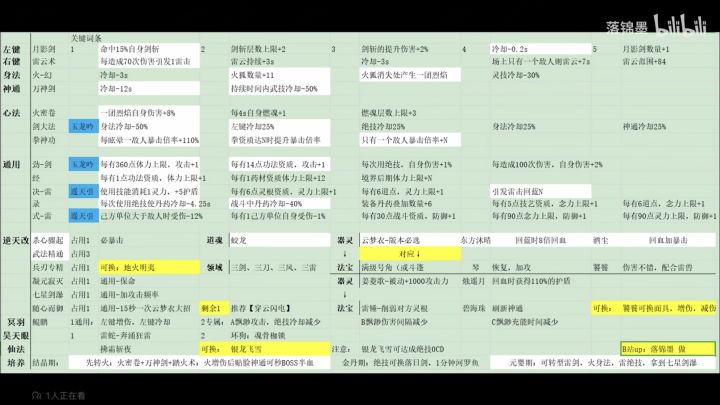This screenshot has height=405, width=720.
Task: Click the yellow cell 银龙飞雪
Action: [x=280, y=349]
